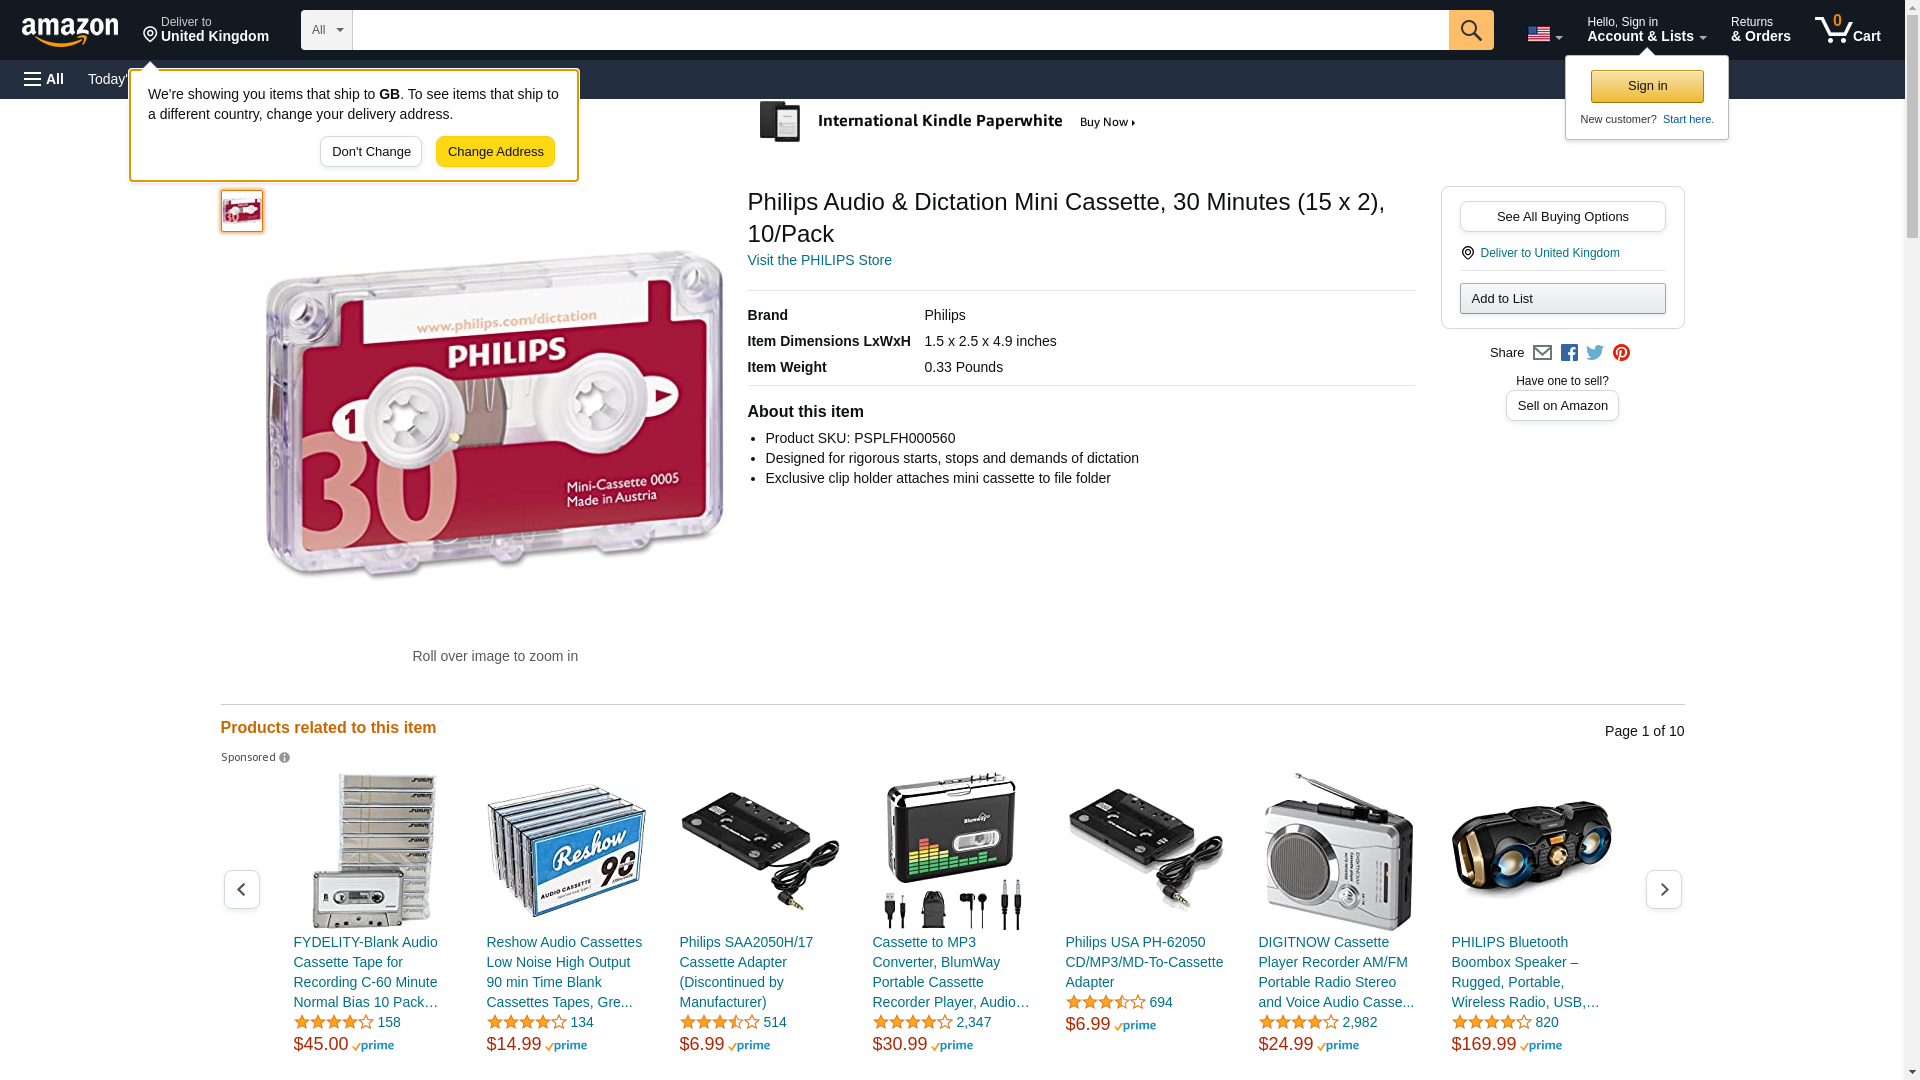
Task: Click the search magnifier button
Action: pyautogui.click(x=1471, y=30)
